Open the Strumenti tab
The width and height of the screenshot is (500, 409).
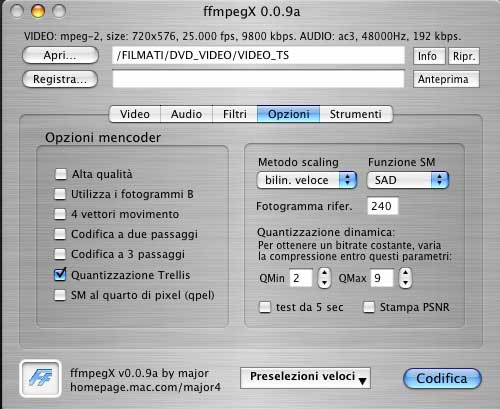coord(356,114)
